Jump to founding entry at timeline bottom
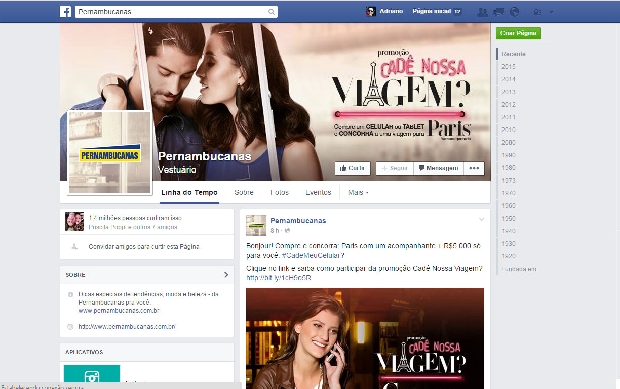Screen dimensions: 620x389 point(519,269)
